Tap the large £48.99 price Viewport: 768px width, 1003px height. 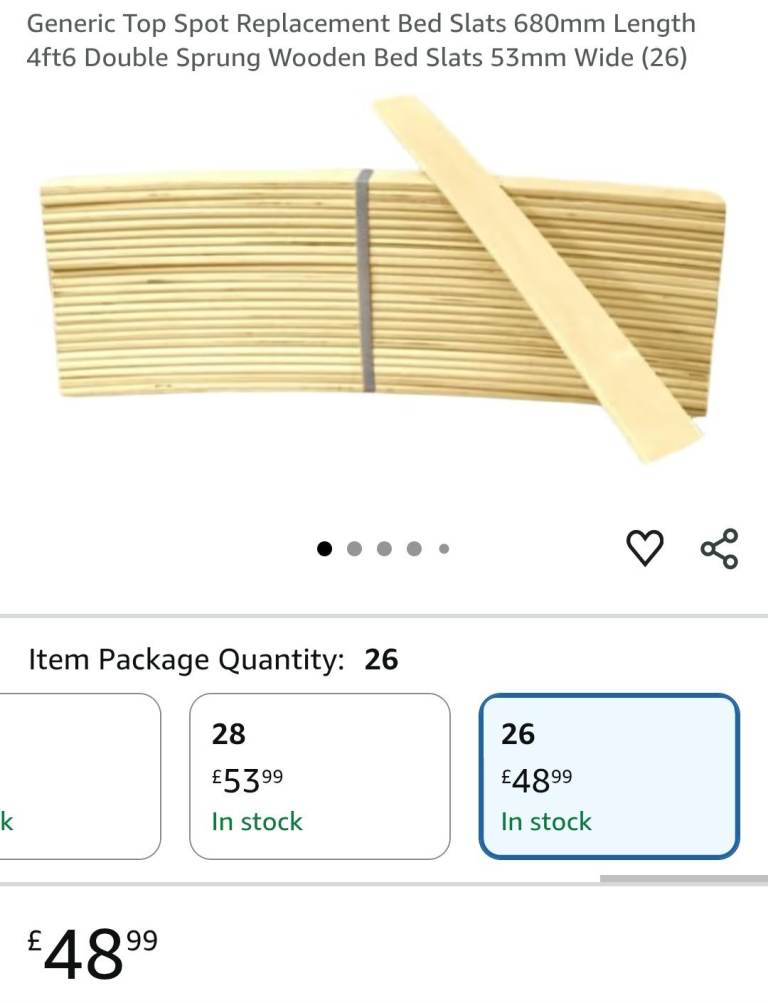point(92,954)
